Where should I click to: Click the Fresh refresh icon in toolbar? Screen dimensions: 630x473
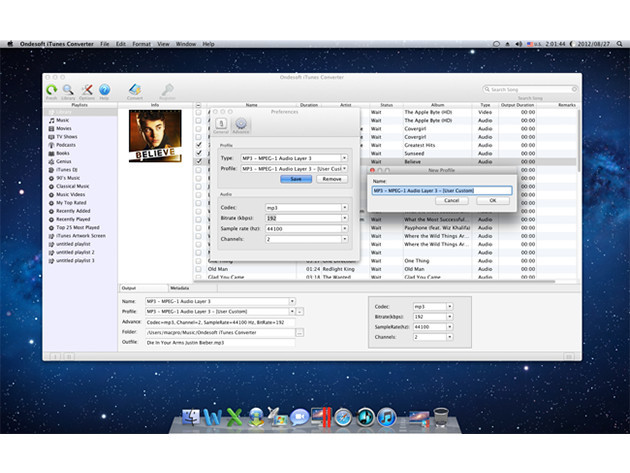pyautogui.click(x=51, y=90)
